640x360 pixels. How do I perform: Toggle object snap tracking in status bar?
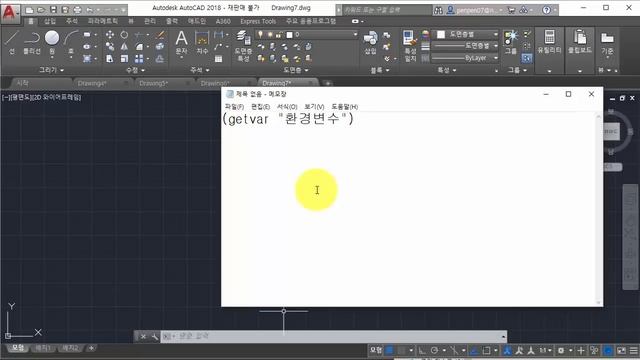474,350
